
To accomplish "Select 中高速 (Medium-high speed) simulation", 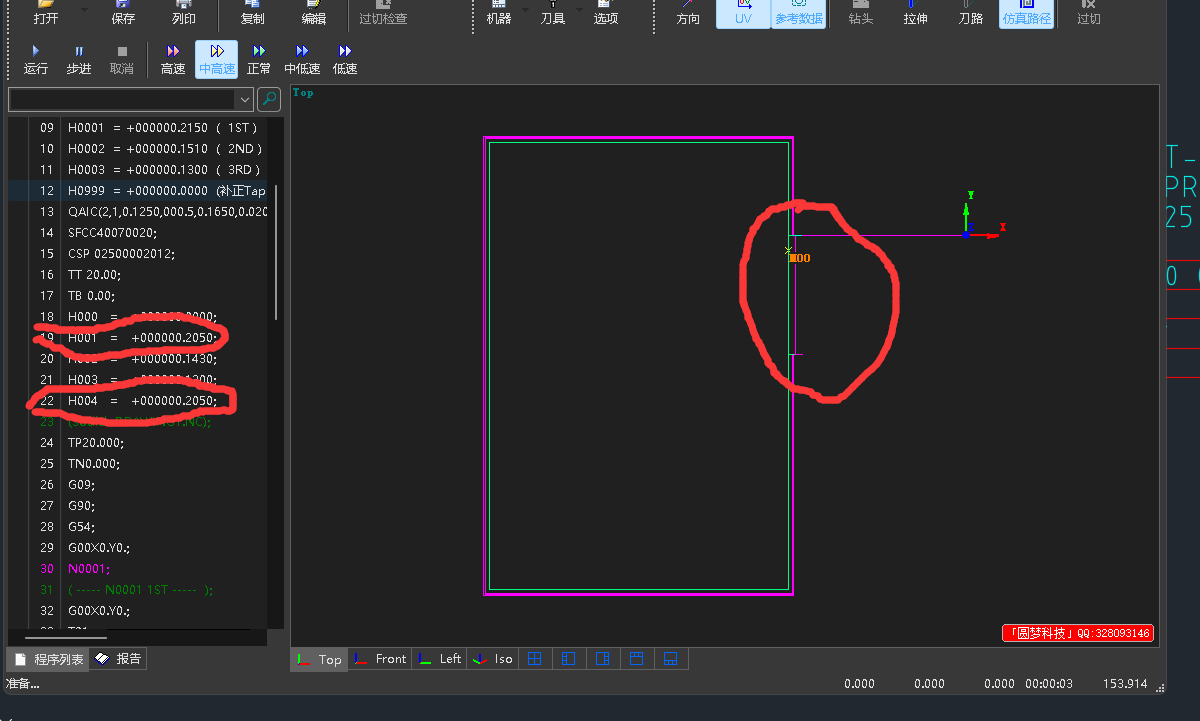I will [x=217, y=60].
